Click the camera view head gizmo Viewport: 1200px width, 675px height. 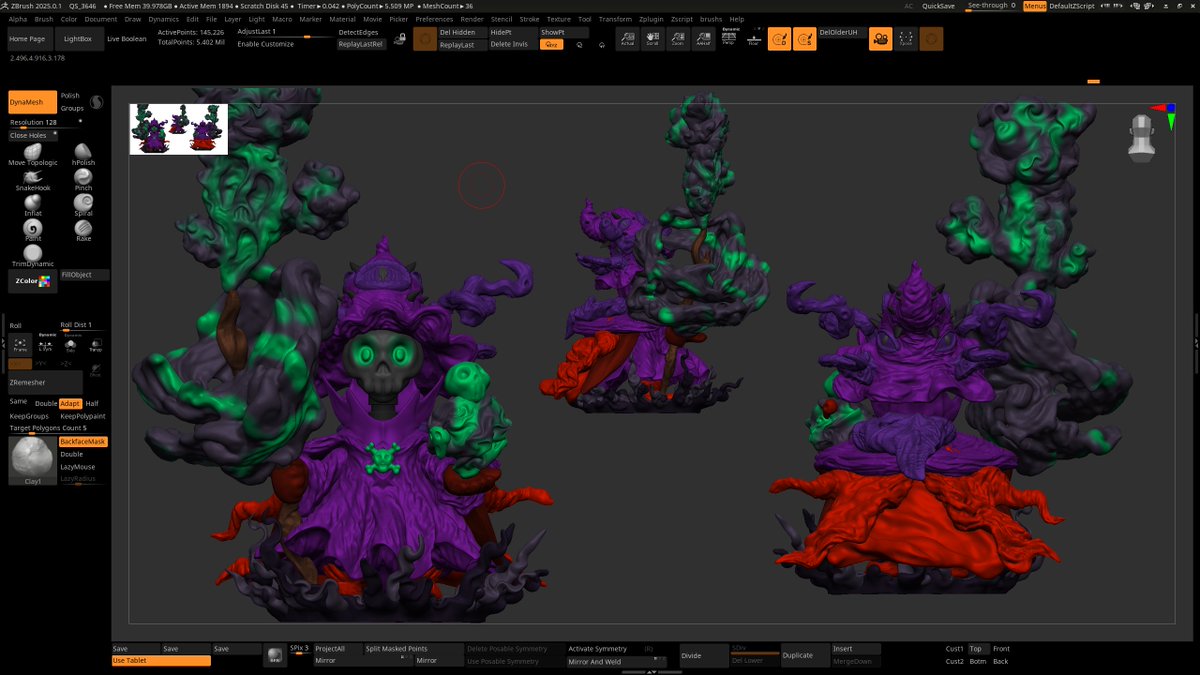tap(1141, 137)
